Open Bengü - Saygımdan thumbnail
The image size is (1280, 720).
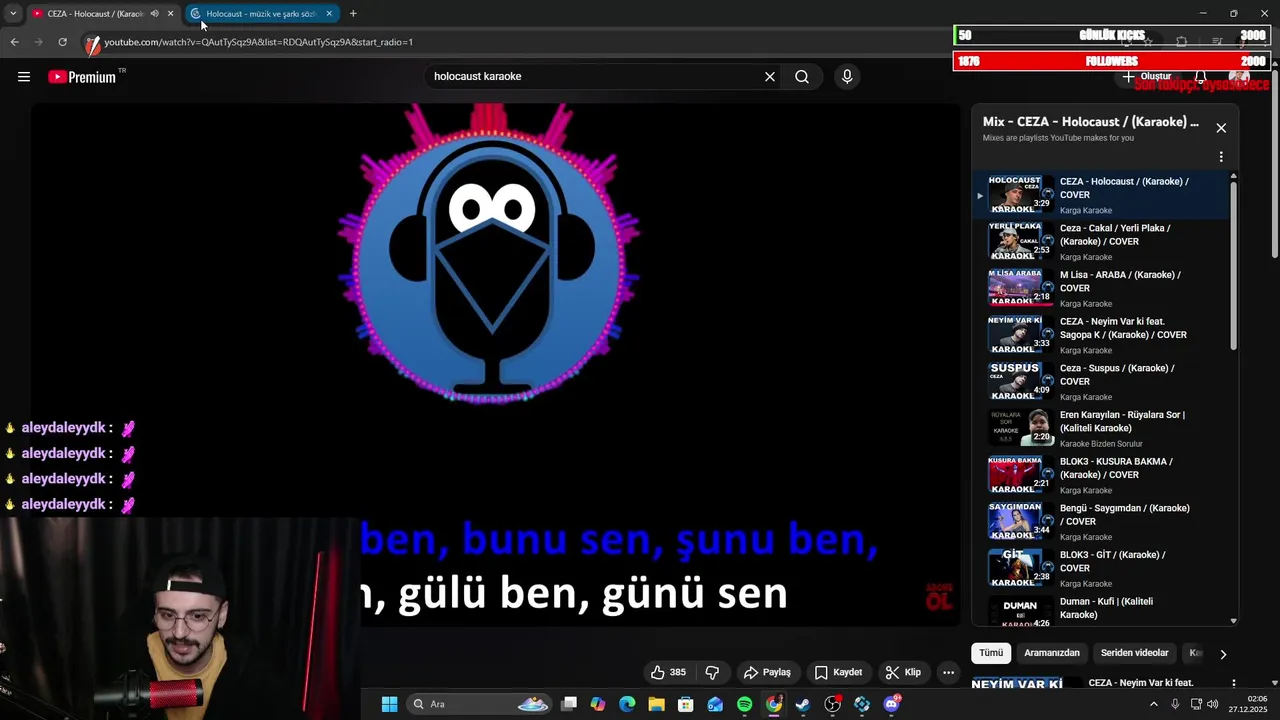[x=1020, y=522]
